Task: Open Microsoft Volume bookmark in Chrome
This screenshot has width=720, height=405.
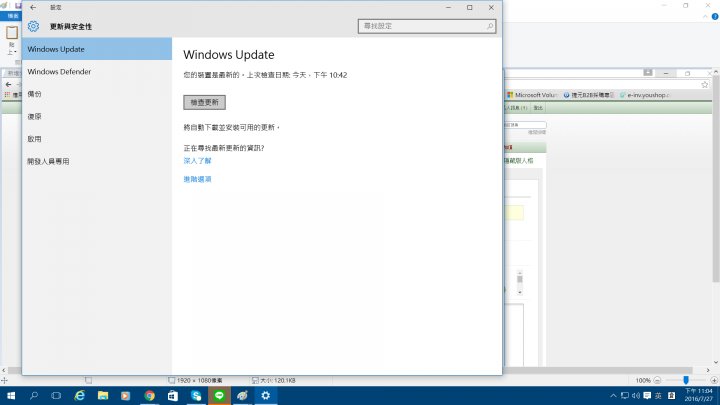Action: click(531, 95)
